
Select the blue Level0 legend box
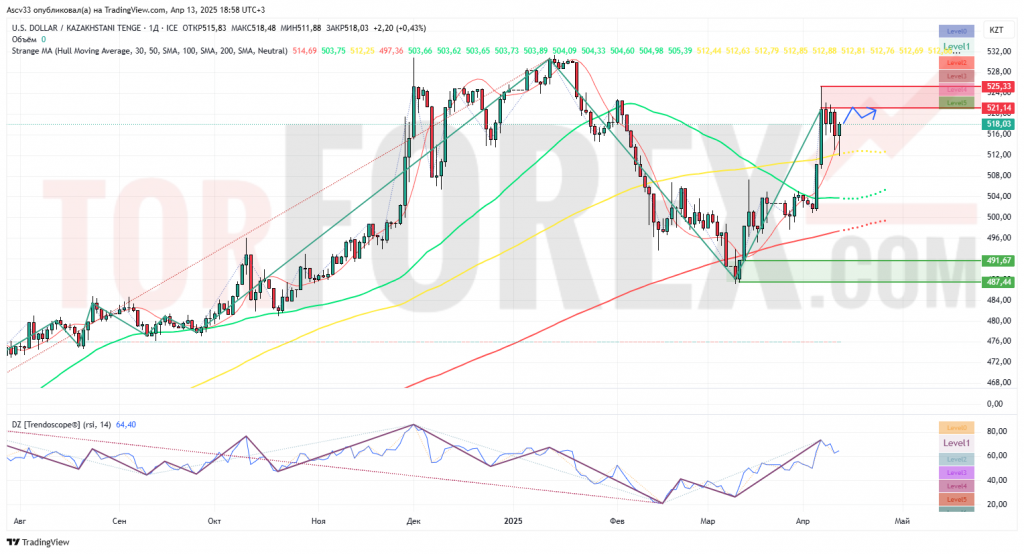click(956, 31)
